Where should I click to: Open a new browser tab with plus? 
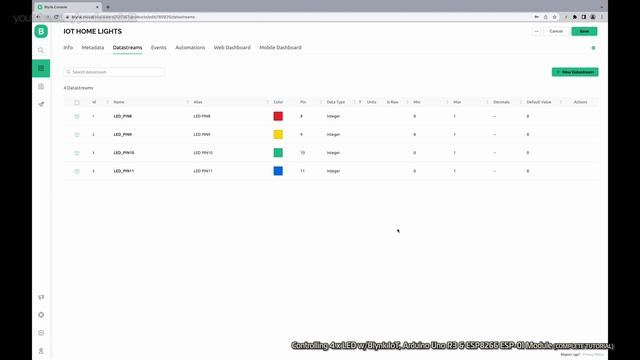(108, 7)
